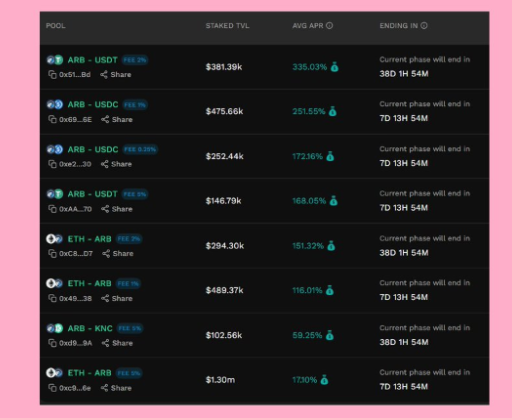Viewport: 512px width, 418px height.
Task: Click token icons of the $381.39k ARB-USDT pool
Action: (x=55, y=60)
